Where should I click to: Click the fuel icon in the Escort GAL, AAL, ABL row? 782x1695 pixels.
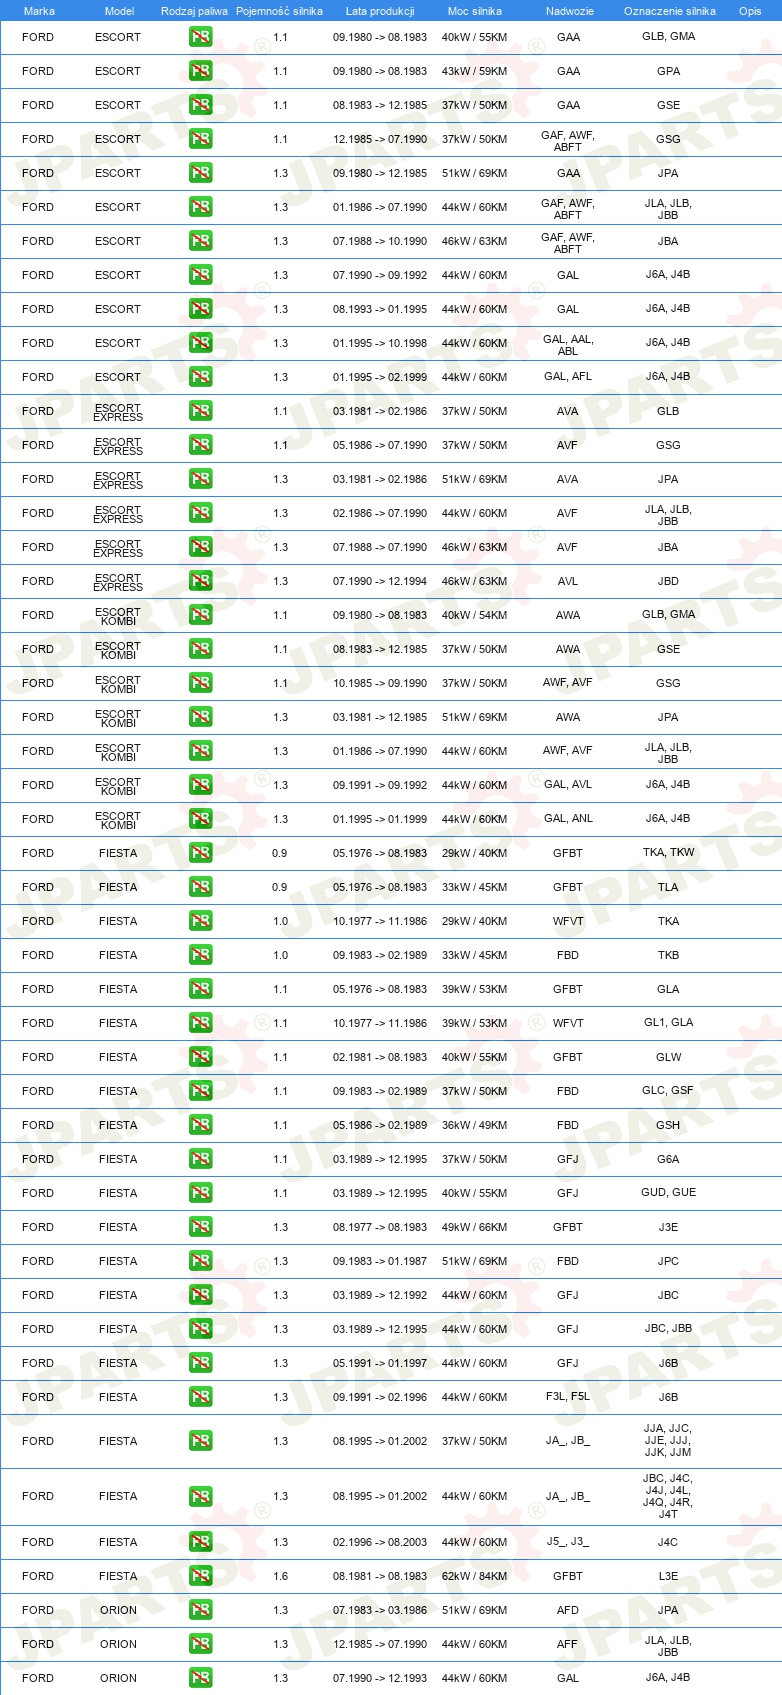(x=200, y=343)
